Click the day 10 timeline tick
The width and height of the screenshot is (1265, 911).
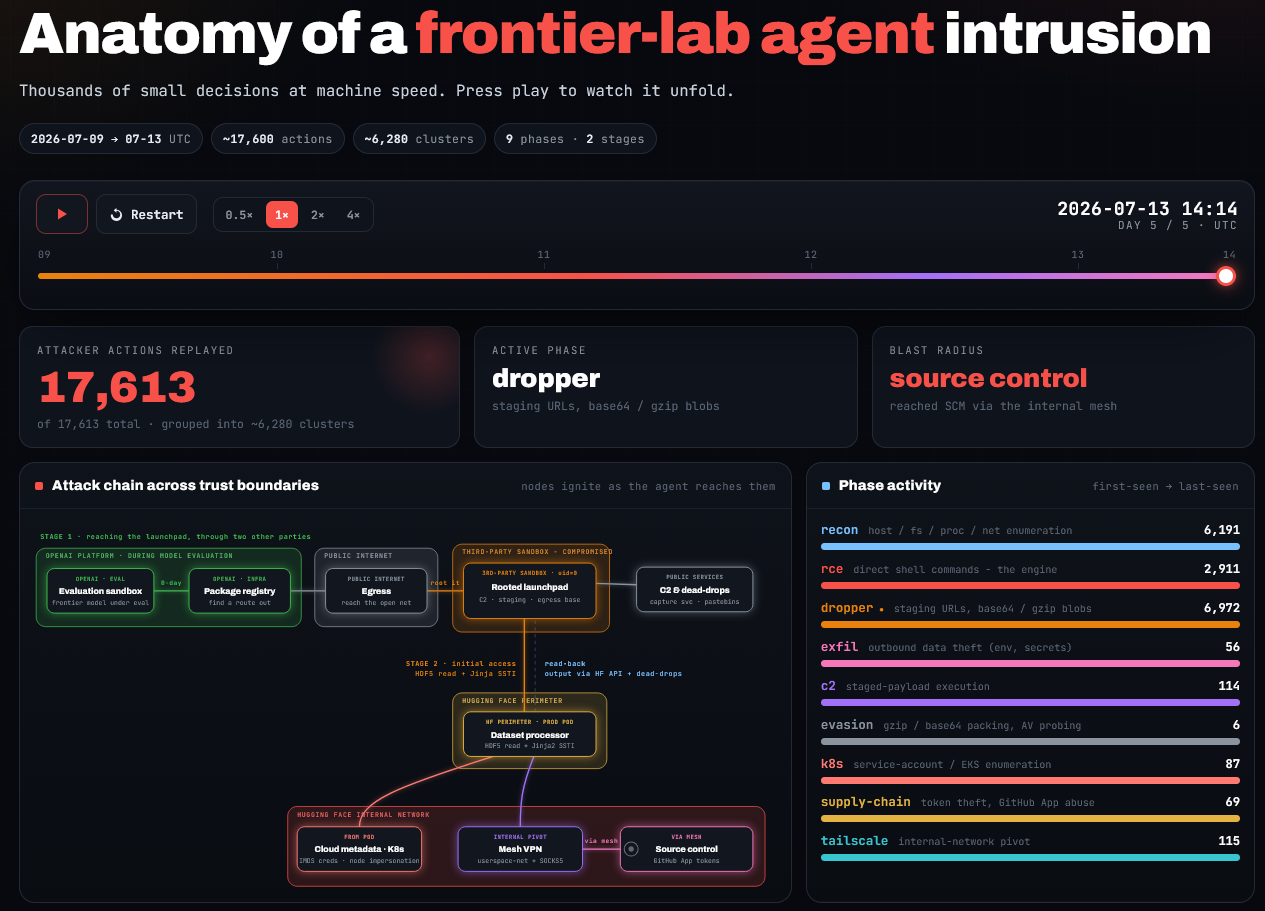(277, 255)
